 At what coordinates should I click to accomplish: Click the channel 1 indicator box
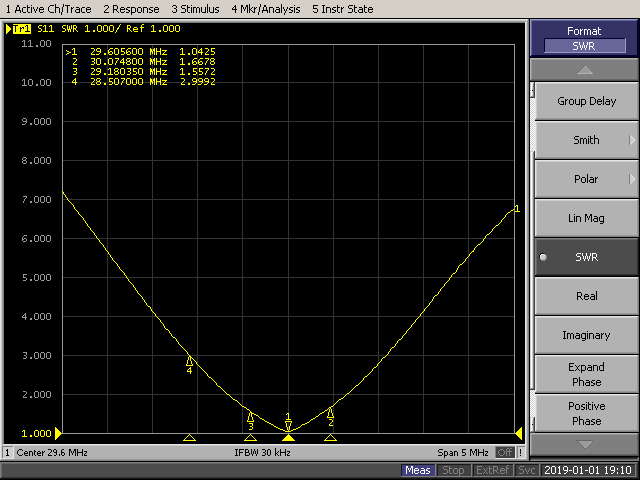click(x=7, y=453)
